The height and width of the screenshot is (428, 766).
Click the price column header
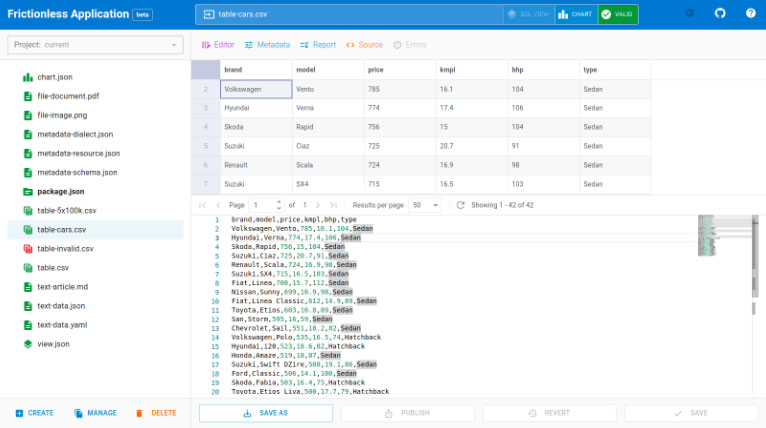point(400,70)
